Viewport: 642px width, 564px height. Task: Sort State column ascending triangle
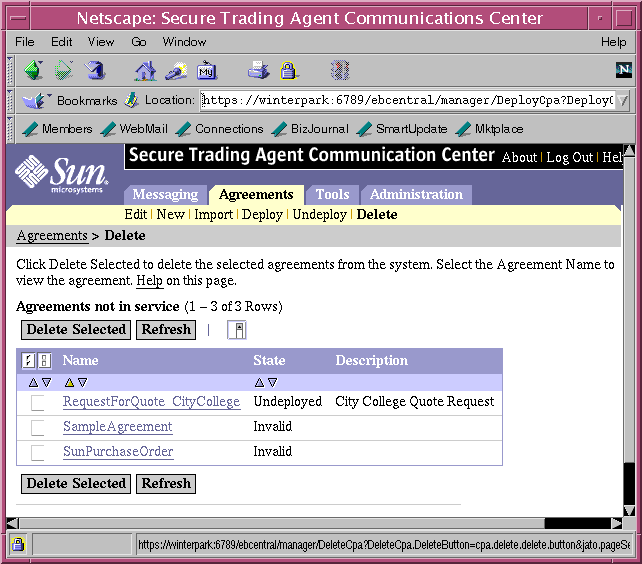259,383
